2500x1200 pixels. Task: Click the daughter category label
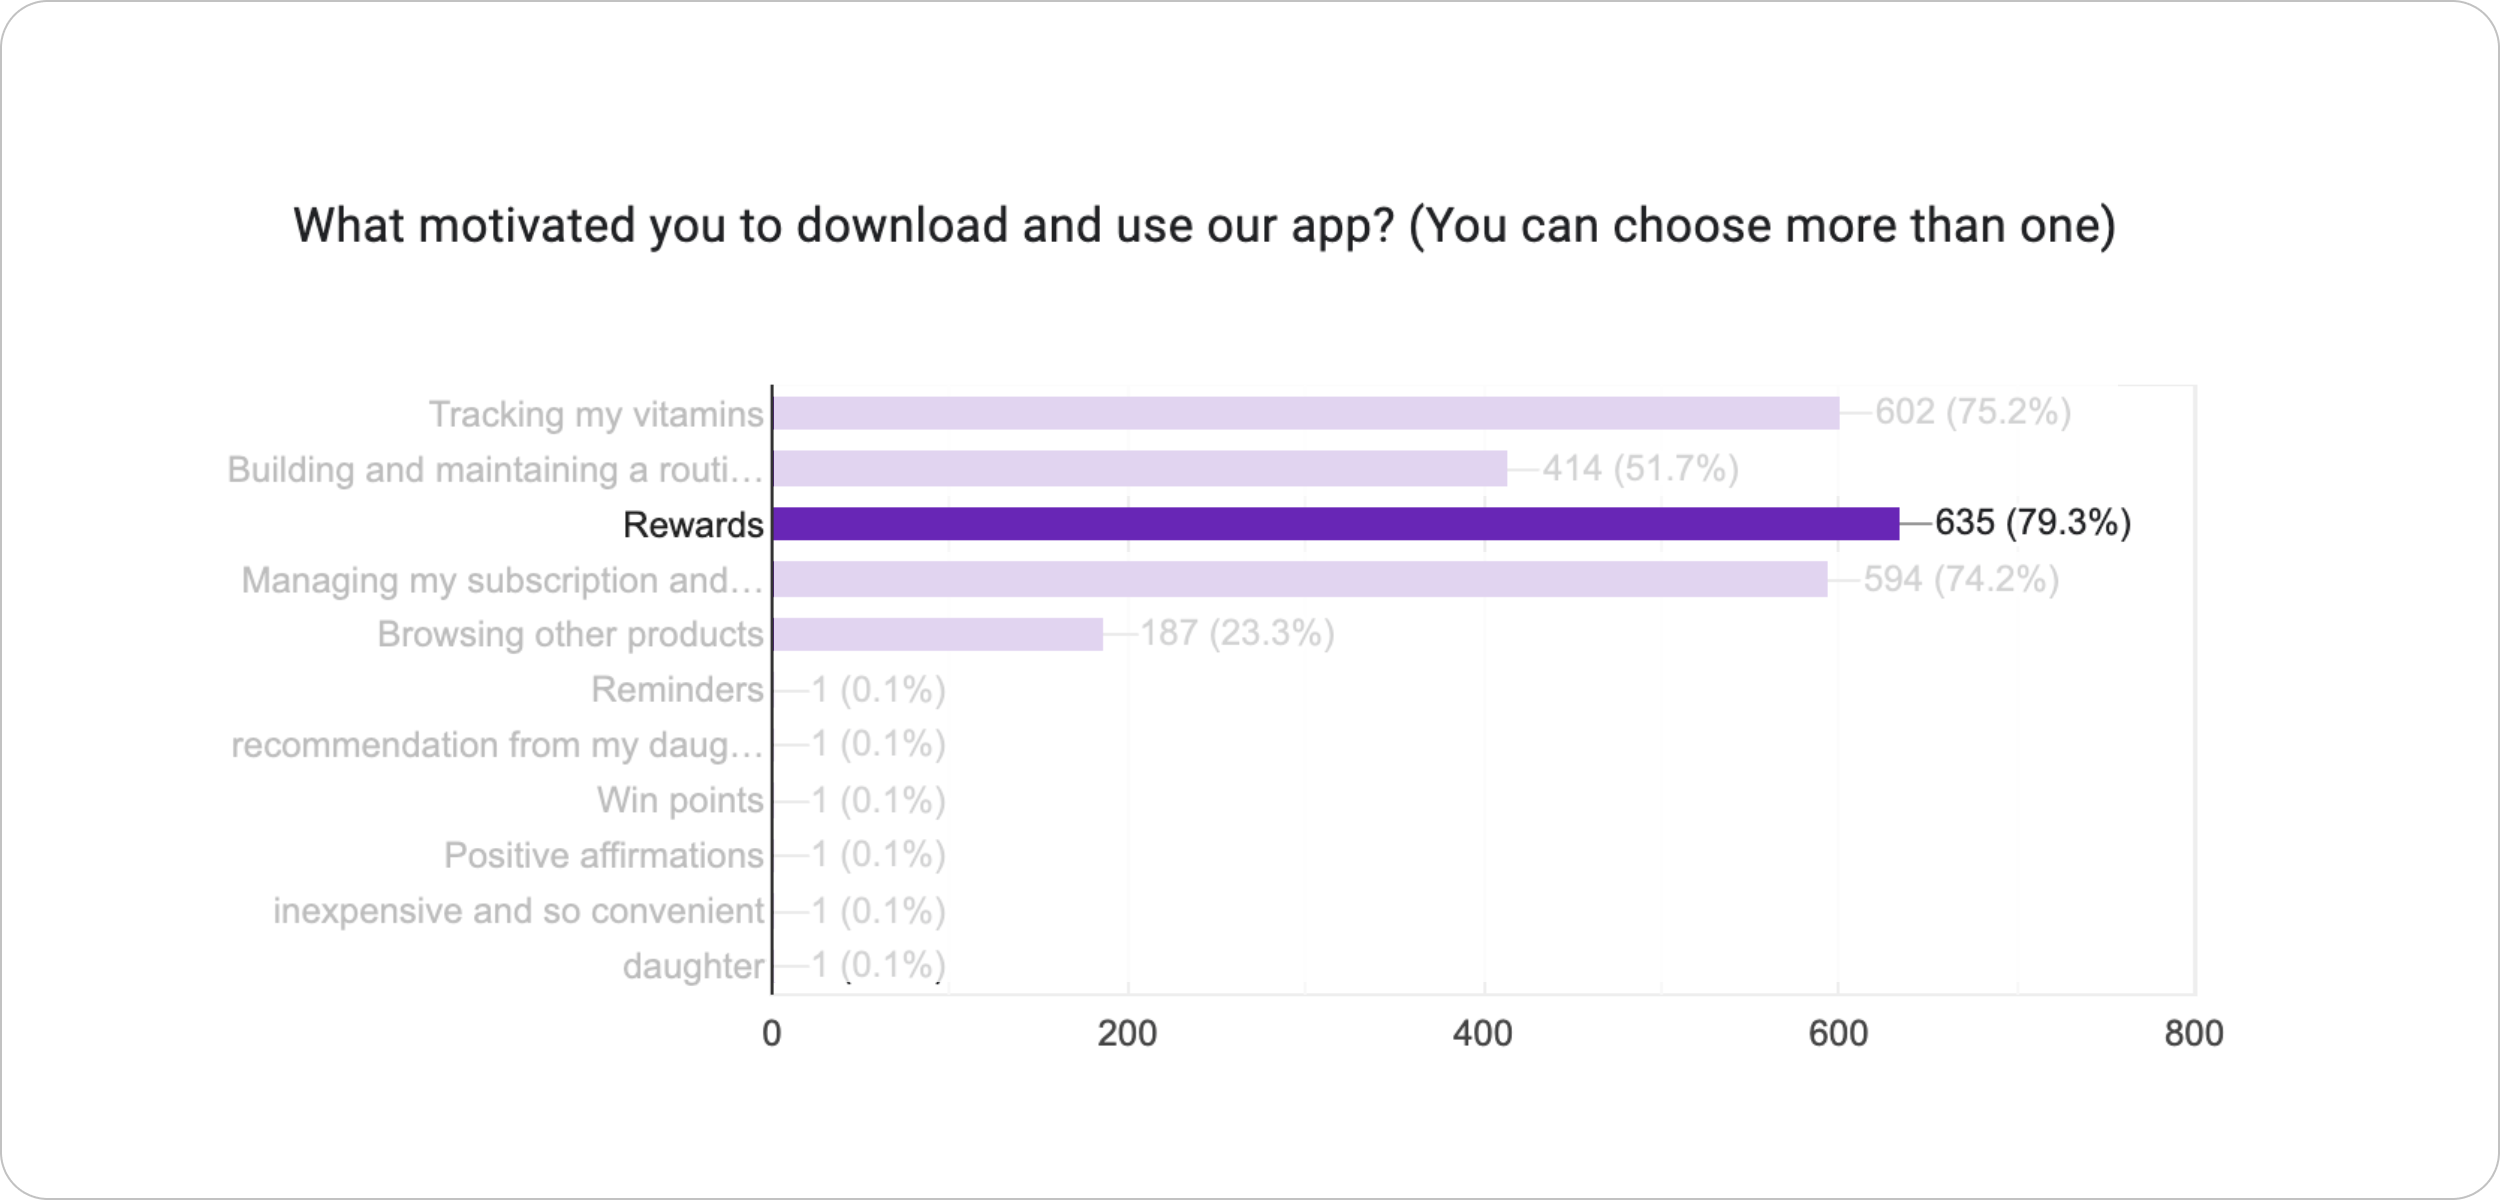coord(693,966)
